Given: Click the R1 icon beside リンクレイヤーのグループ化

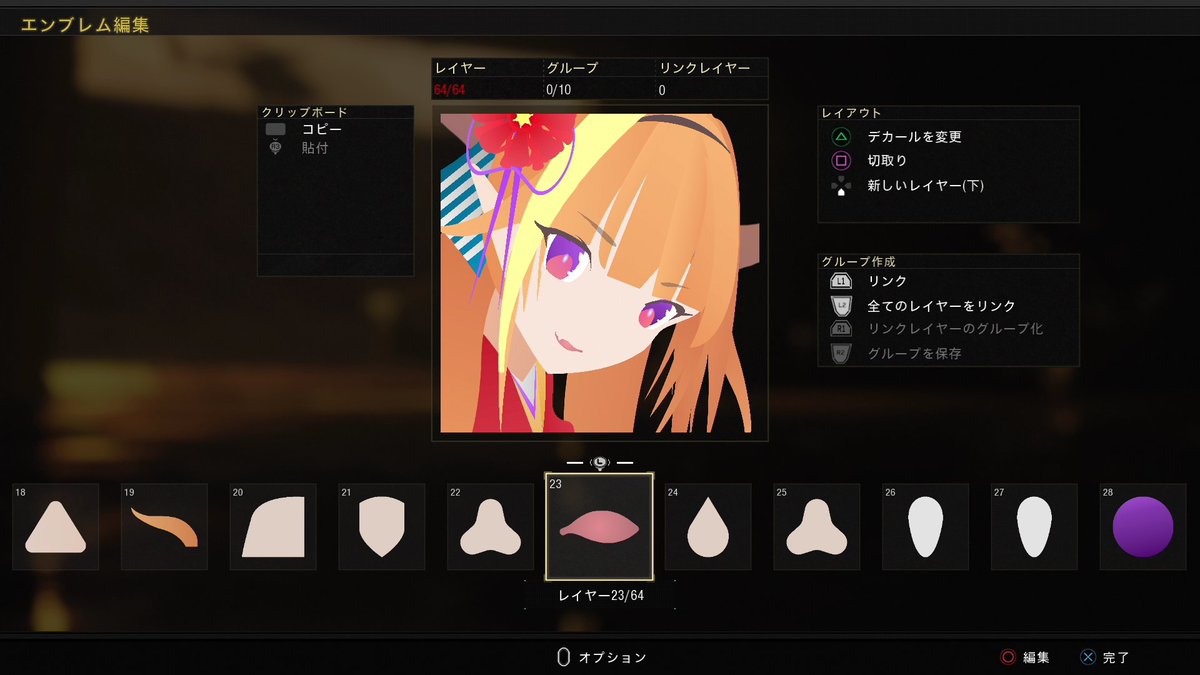Looking at the screenshot, I should click(x=841, y=329).
